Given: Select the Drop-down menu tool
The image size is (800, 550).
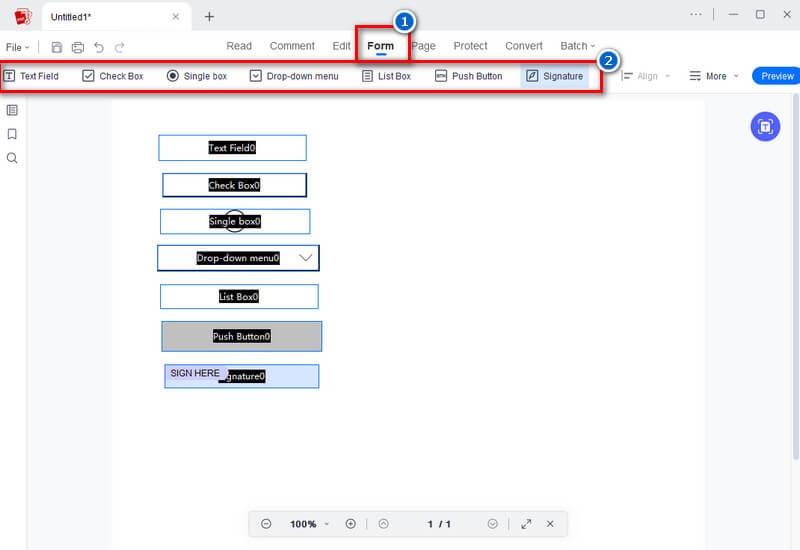Looking at the screenshot, I should (294, 76).
